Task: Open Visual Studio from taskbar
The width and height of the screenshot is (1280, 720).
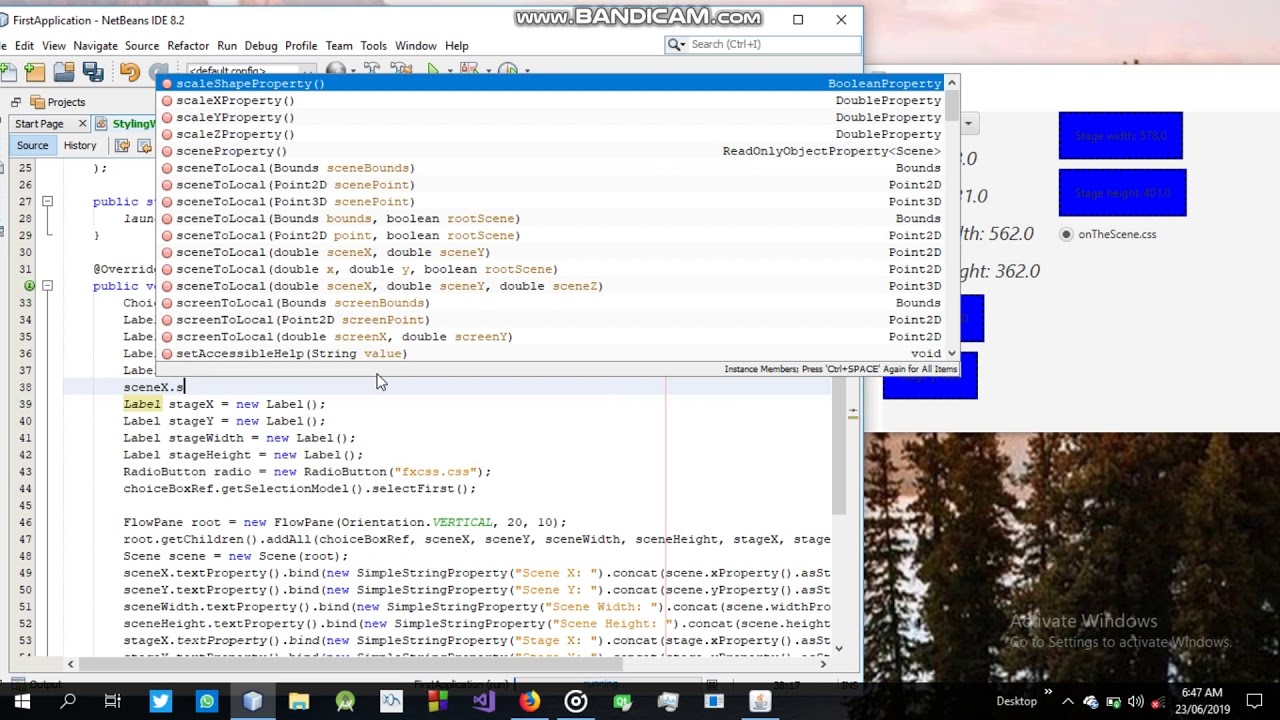Action: point(483,701)
